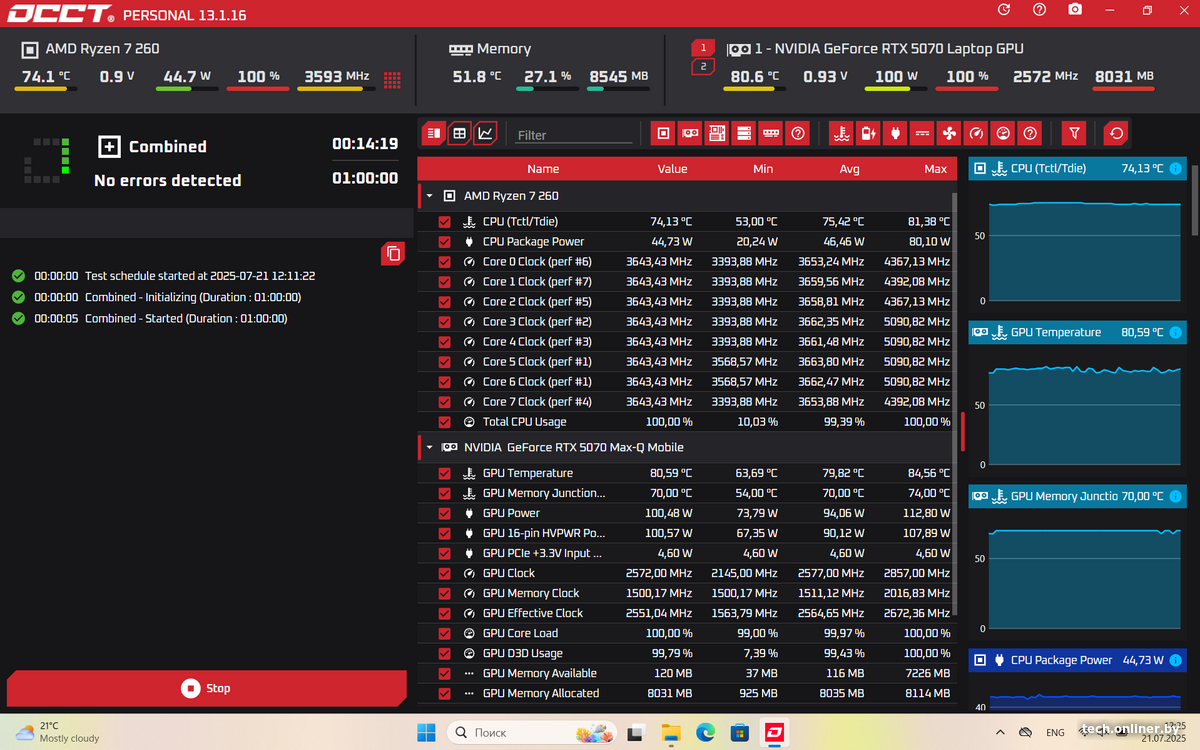This screenshot has height=750, width=1200.
Task: Filter sensors of unknown hardware type
Action: [797, 133]
